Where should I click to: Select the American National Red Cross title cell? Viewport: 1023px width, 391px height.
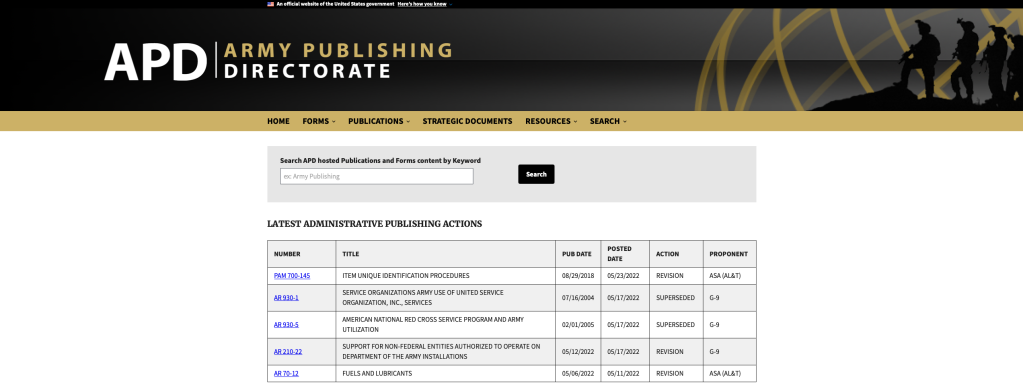click(x=446, y=324)
